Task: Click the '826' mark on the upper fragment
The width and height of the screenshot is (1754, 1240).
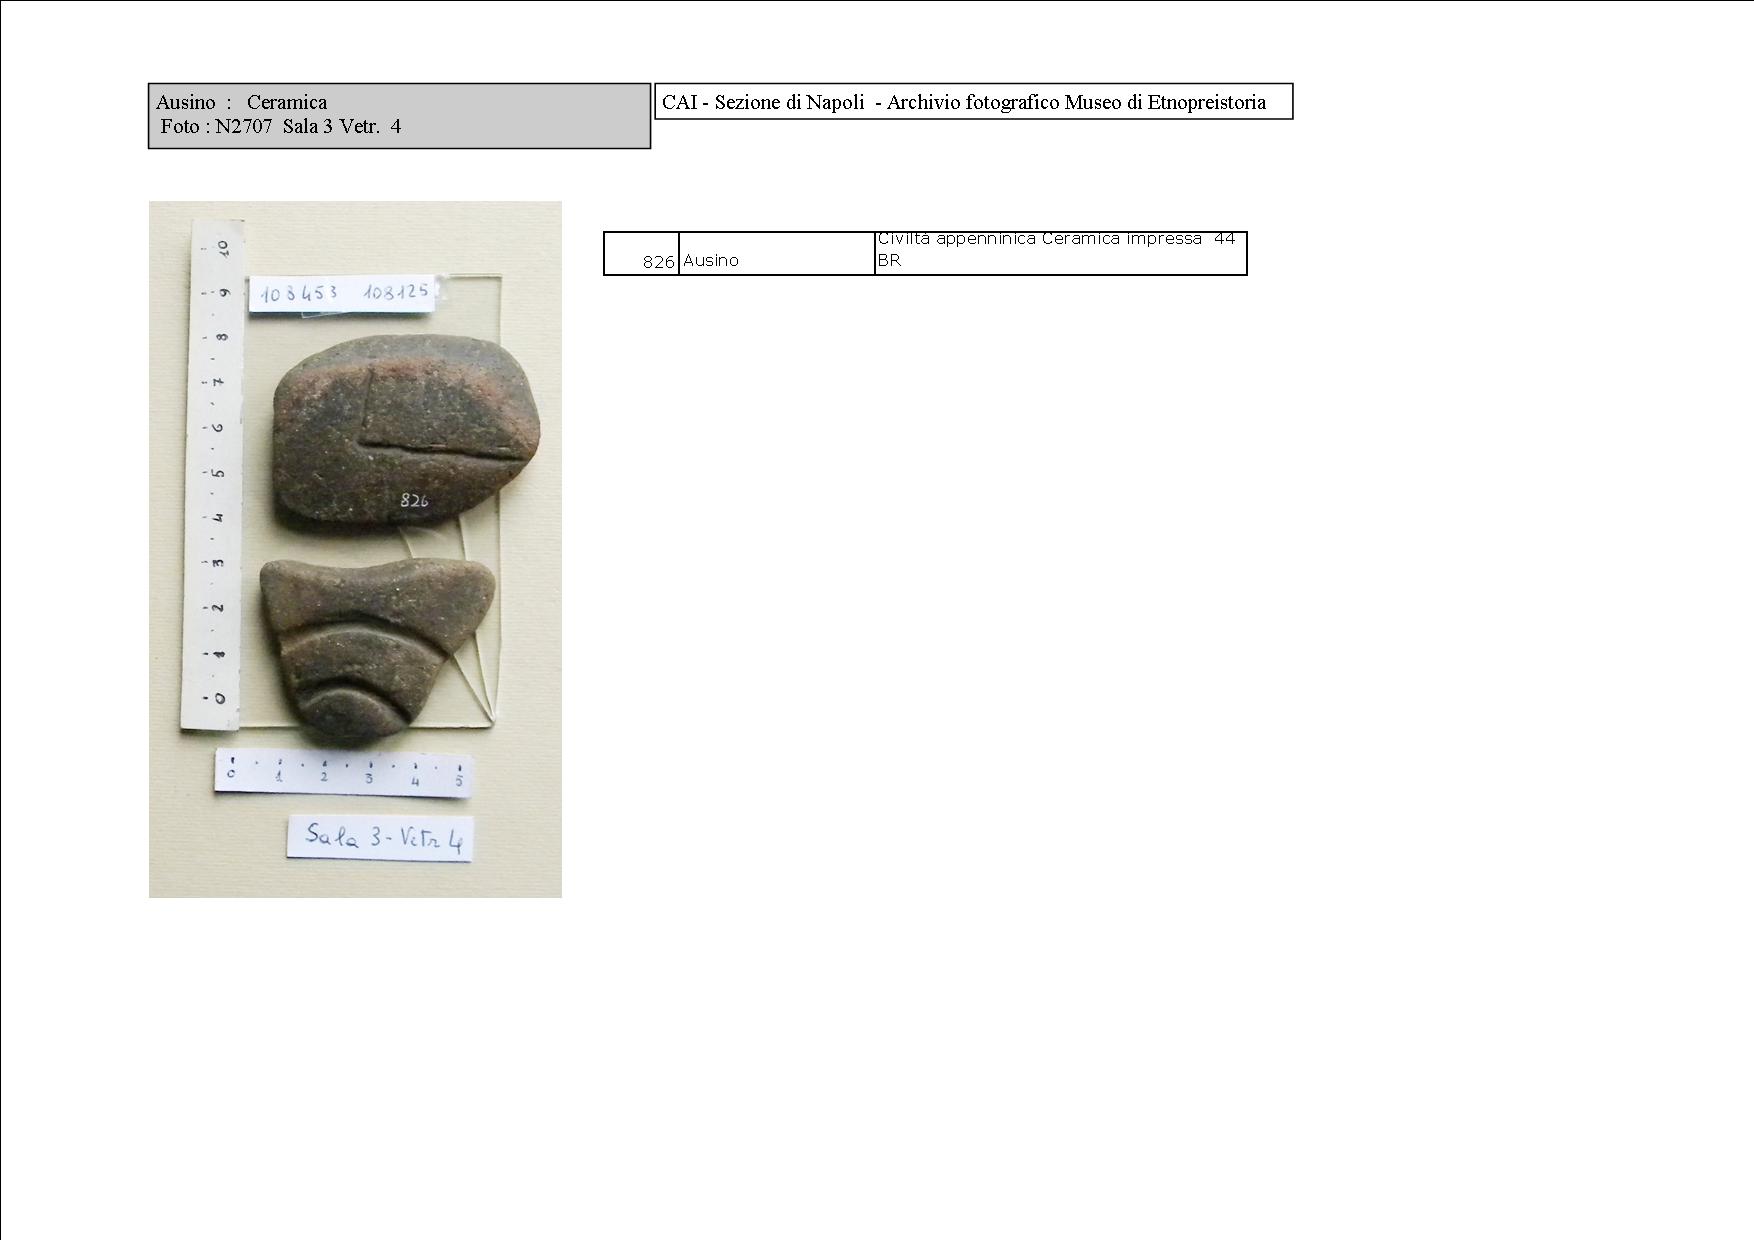Action: (x=414, y=500)
